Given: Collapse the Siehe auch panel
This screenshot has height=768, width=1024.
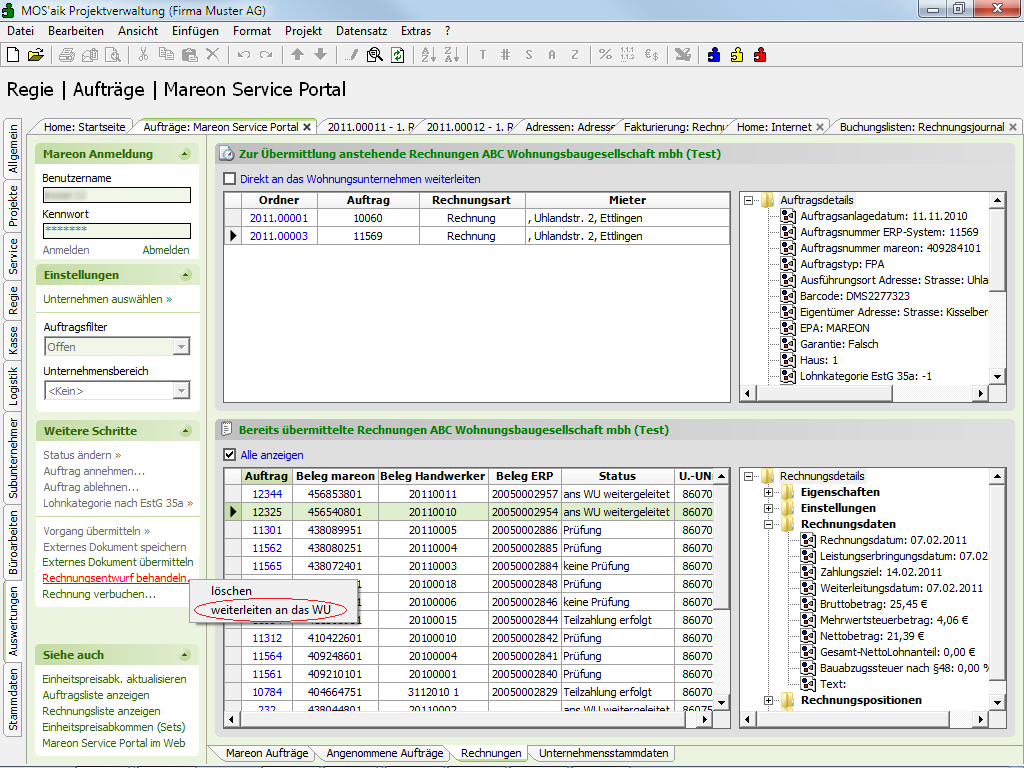Looking at the screenshot, I should pos(185,655).
